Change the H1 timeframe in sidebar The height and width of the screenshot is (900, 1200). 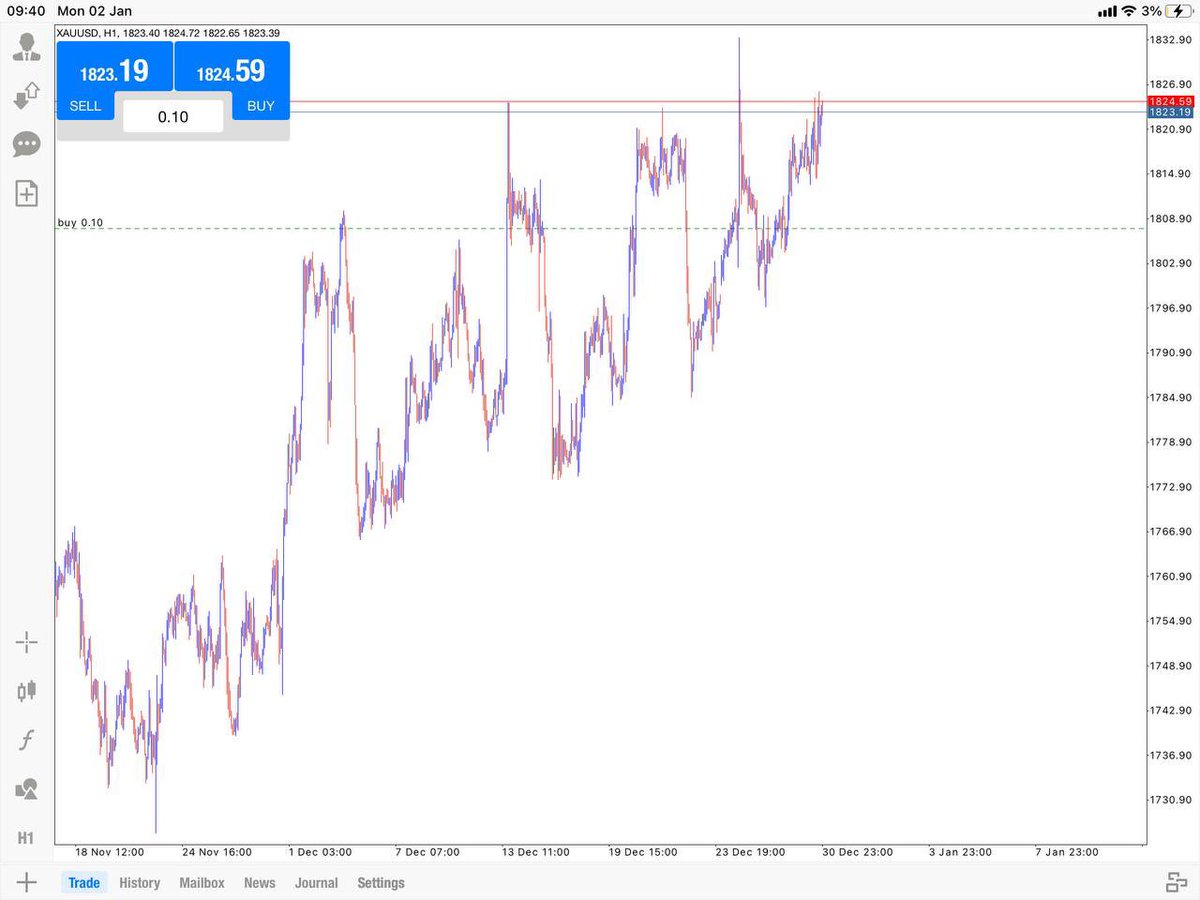(25, 837)
